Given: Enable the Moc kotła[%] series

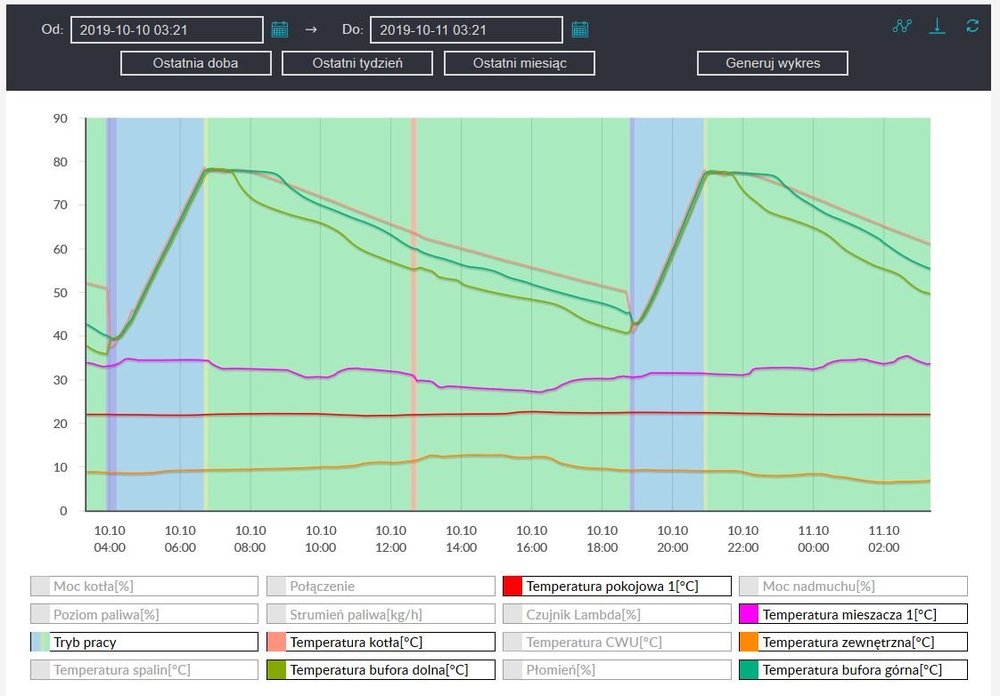Looking at the screenshot, I should [144, 586].
